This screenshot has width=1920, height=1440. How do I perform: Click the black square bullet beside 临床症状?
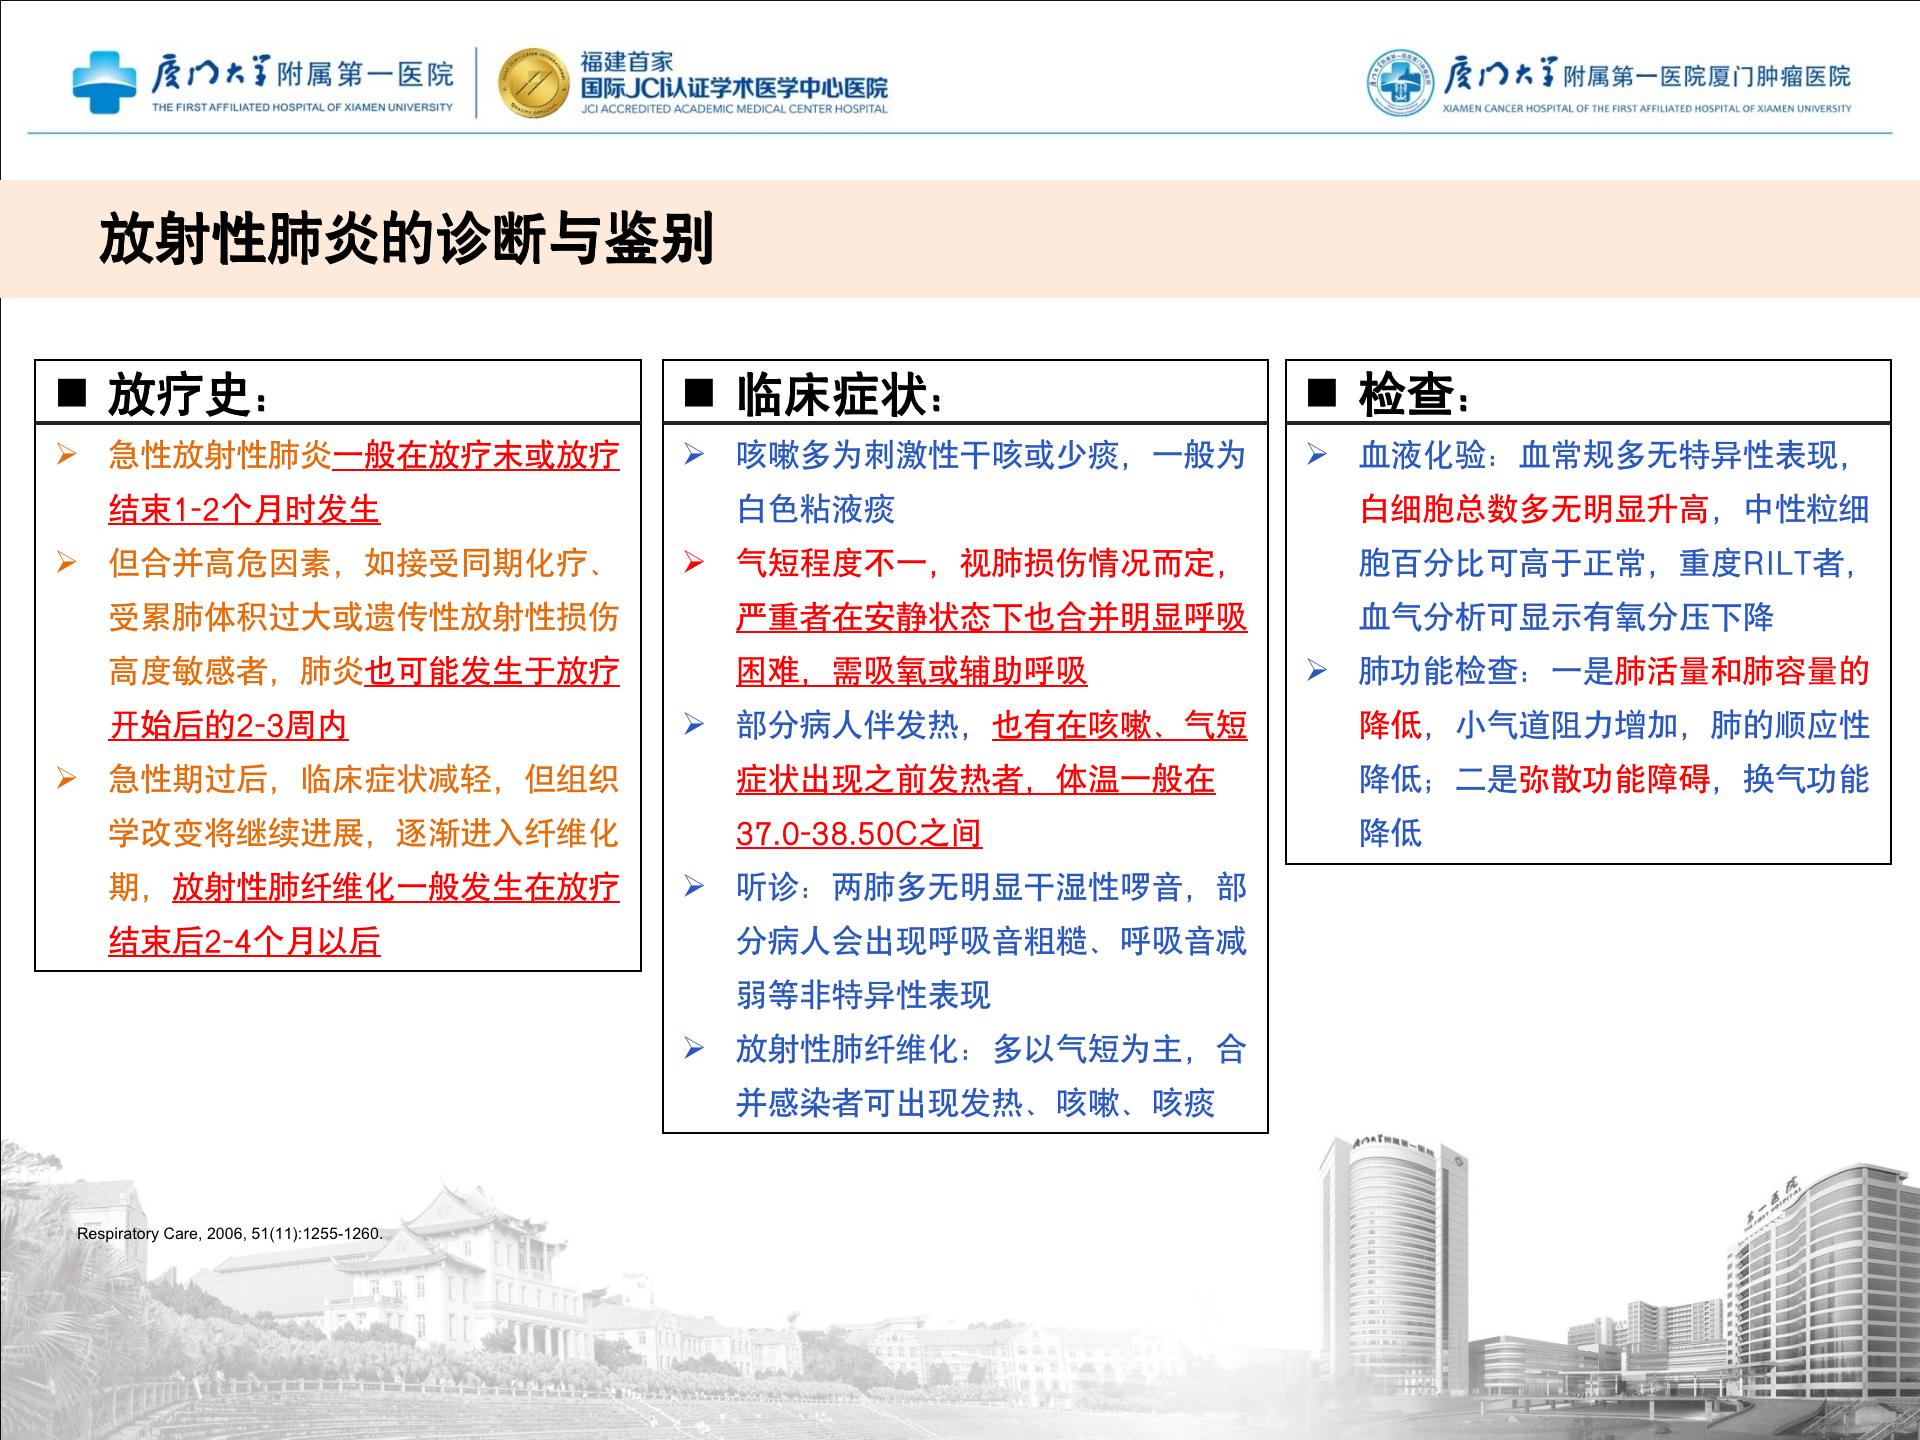pyautogui.click(x=699, y=393)
